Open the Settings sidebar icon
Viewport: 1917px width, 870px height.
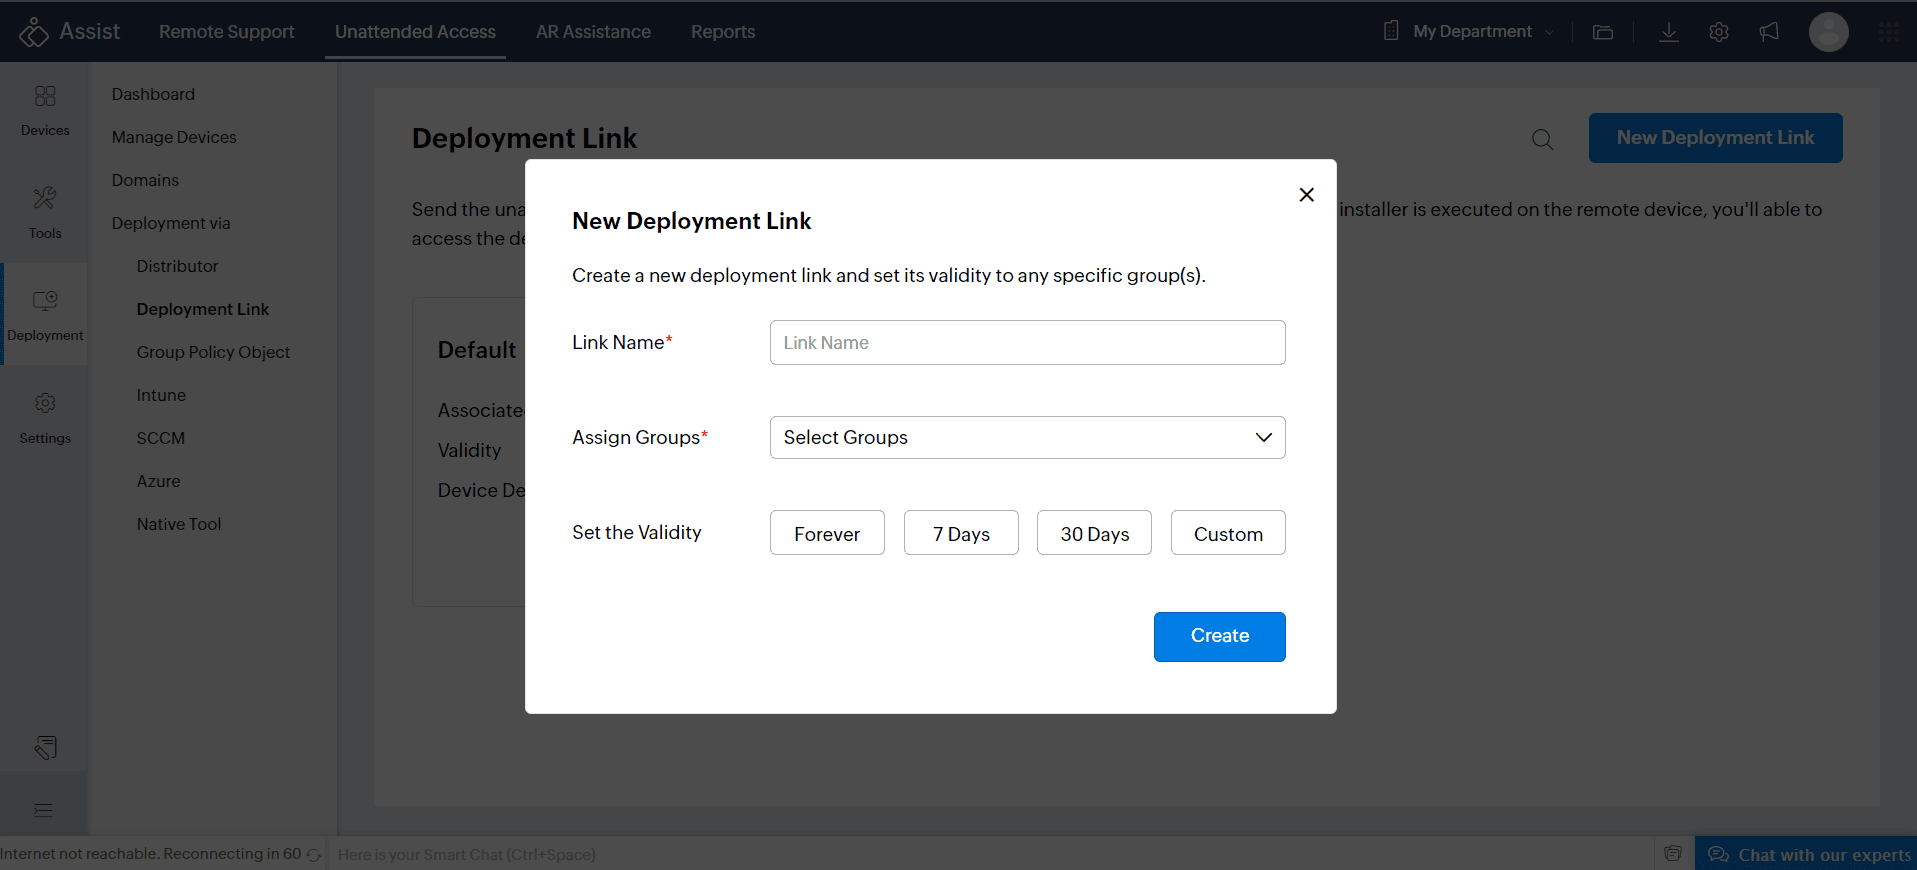[x=45, y=417]
